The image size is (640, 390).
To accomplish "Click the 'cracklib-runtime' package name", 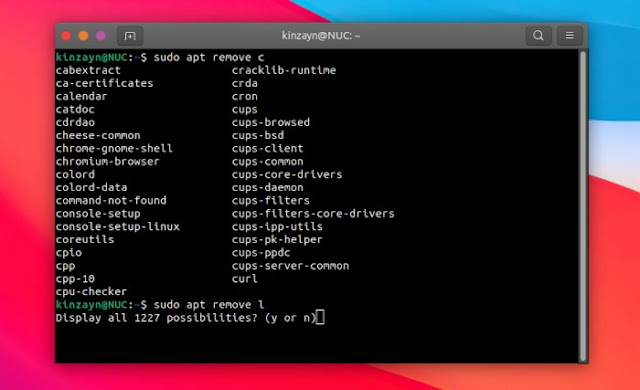I will click(x=284, y=70).
